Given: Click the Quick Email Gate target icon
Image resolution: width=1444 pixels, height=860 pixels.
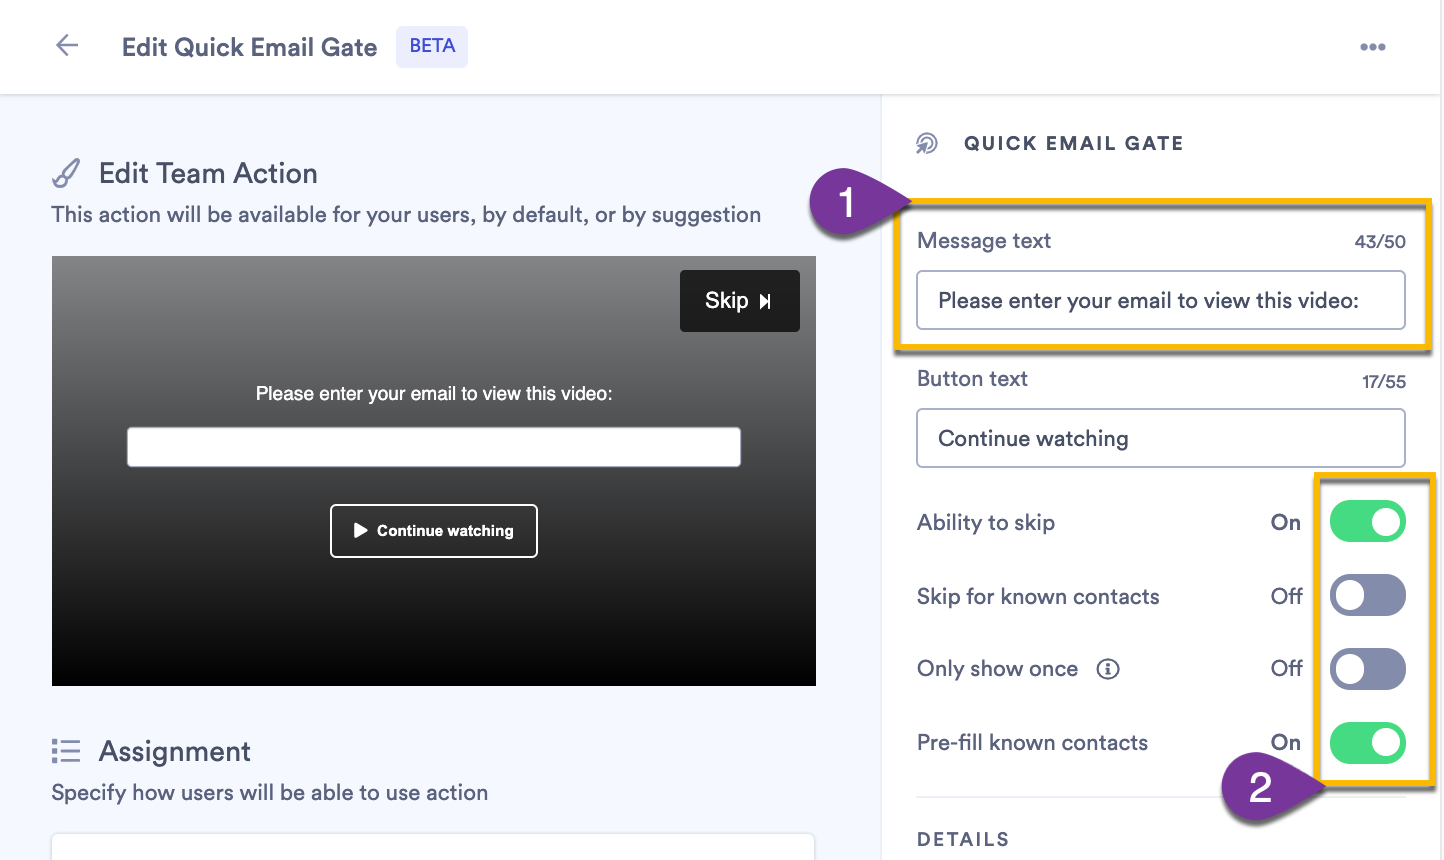Looking at the screenshot, I should (927, 143).
